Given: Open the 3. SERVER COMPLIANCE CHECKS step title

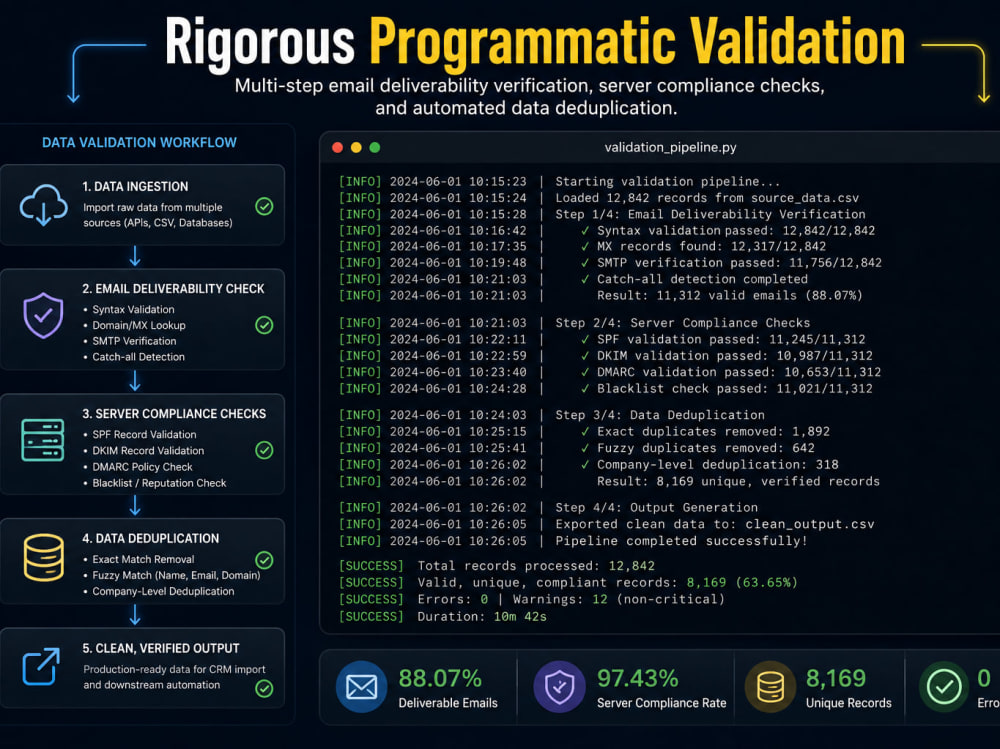Looking at the screenshot, I should tap(174, 413).
